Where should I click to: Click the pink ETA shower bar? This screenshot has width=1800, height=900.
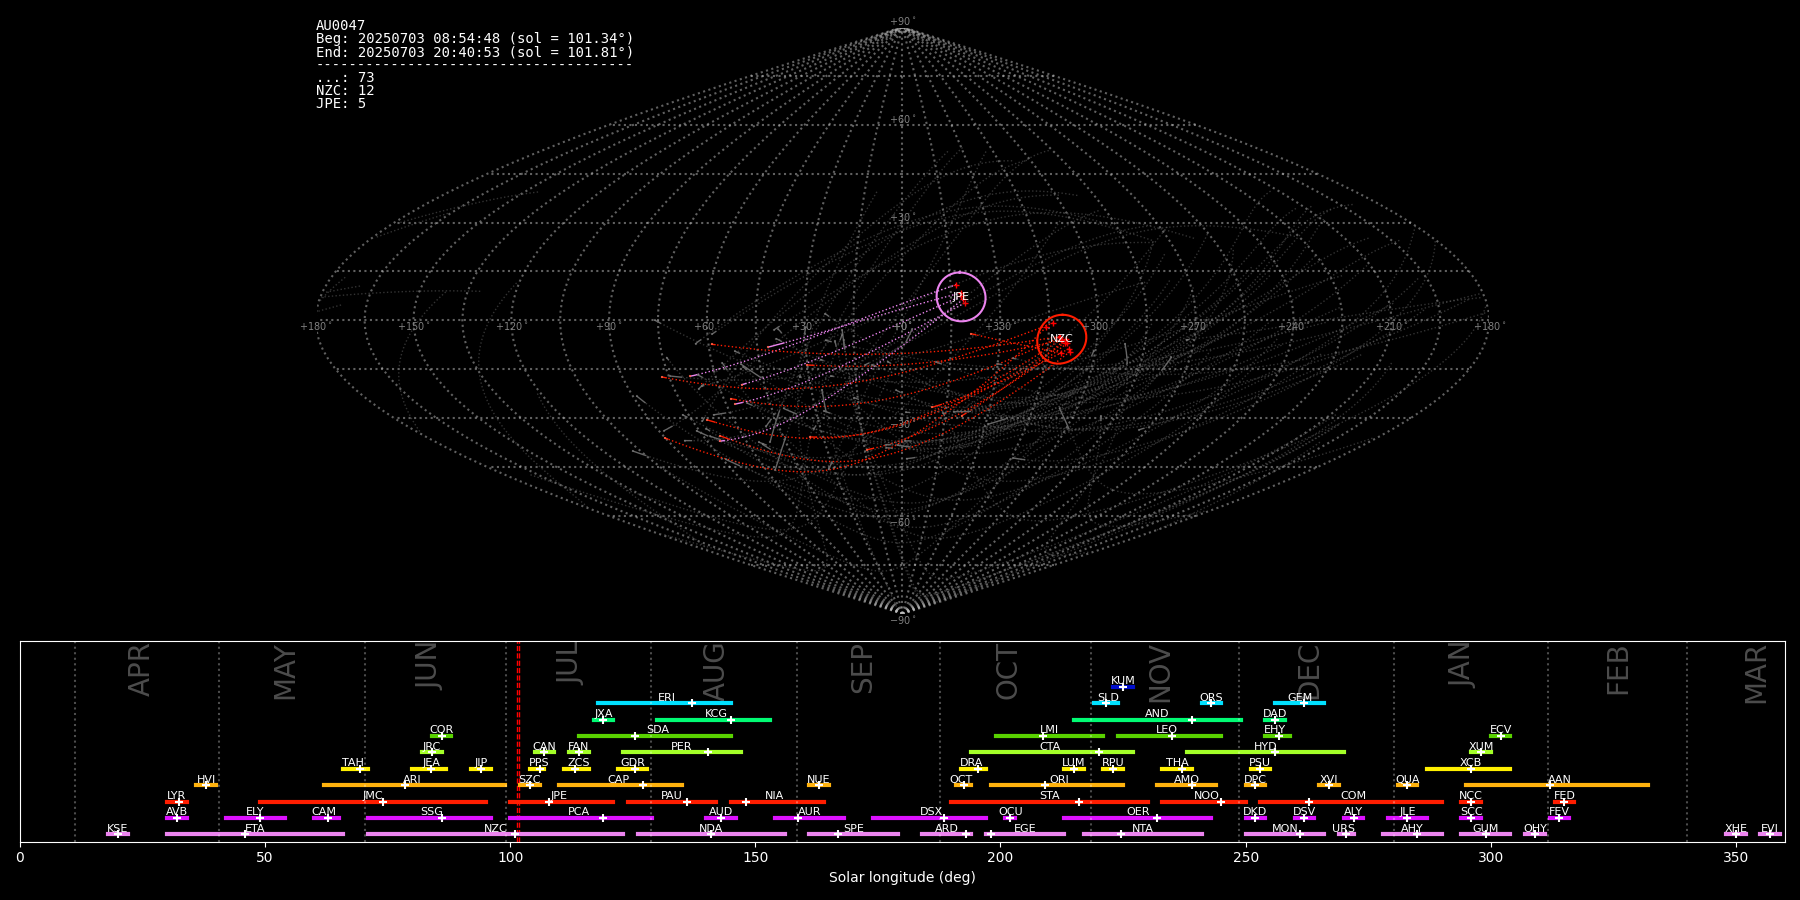coord(255,834)
